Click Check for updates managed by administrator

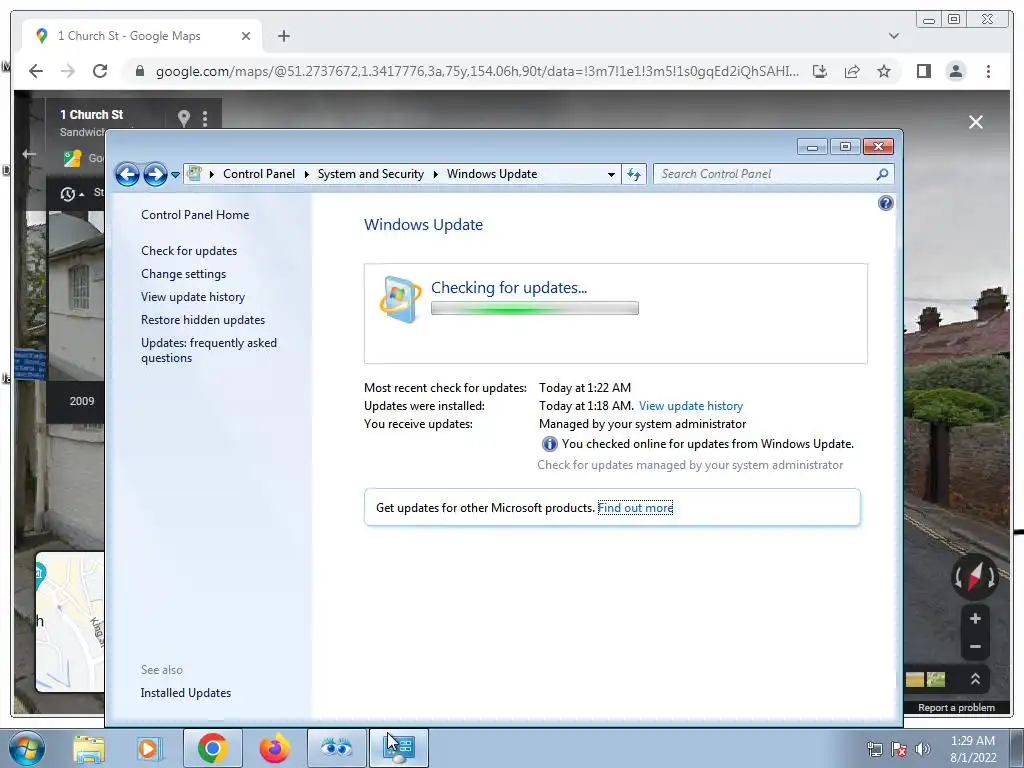pyautogui.click(x=690, y=465)
